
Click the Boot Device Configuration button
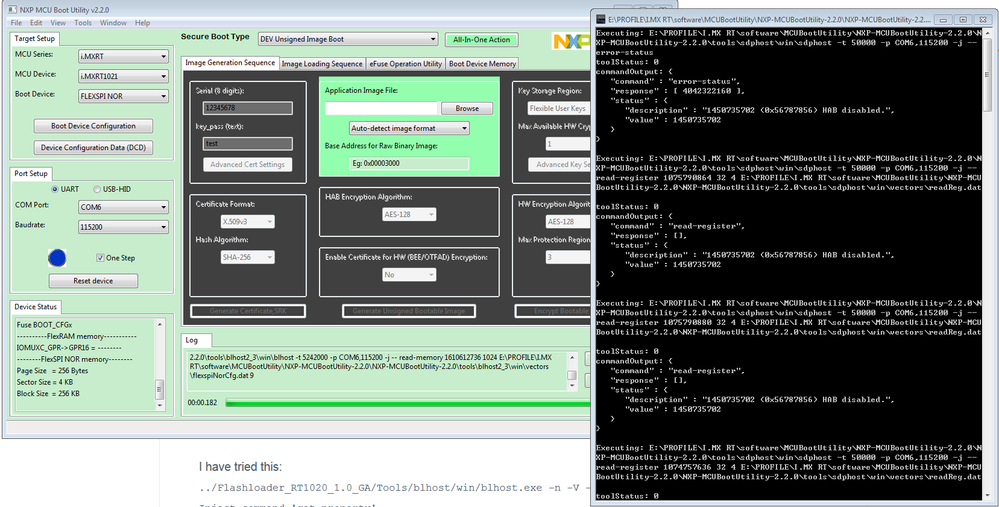(93, 126)
